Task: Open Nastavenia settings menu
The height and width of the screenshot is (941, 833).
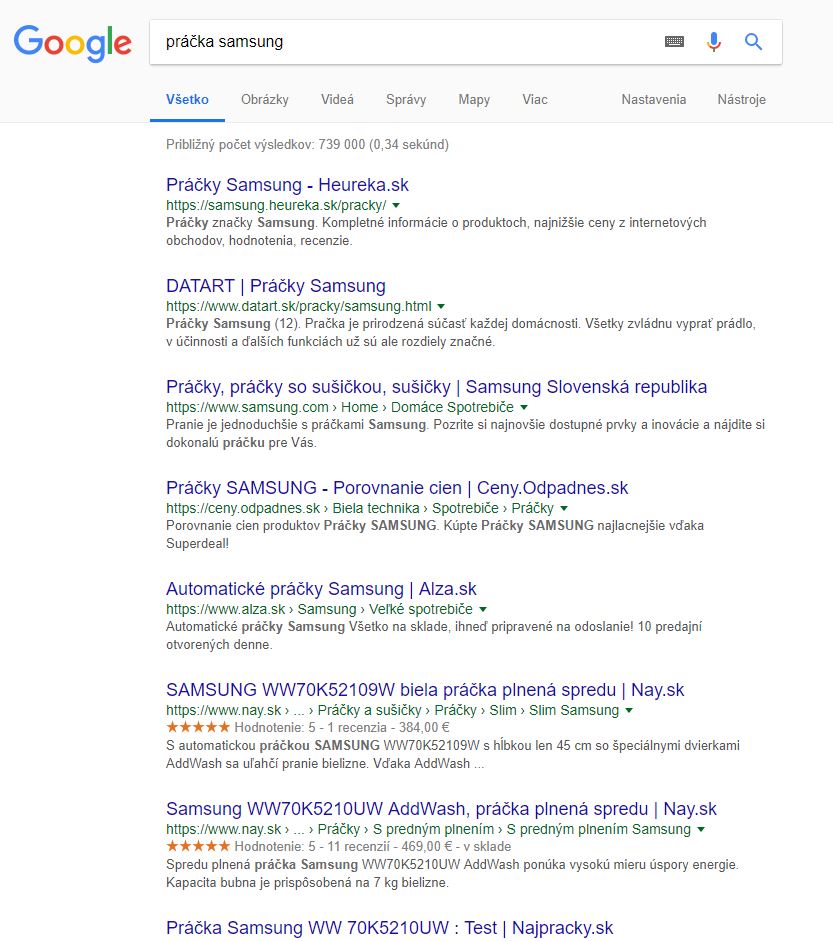Action: click(654, 100)
